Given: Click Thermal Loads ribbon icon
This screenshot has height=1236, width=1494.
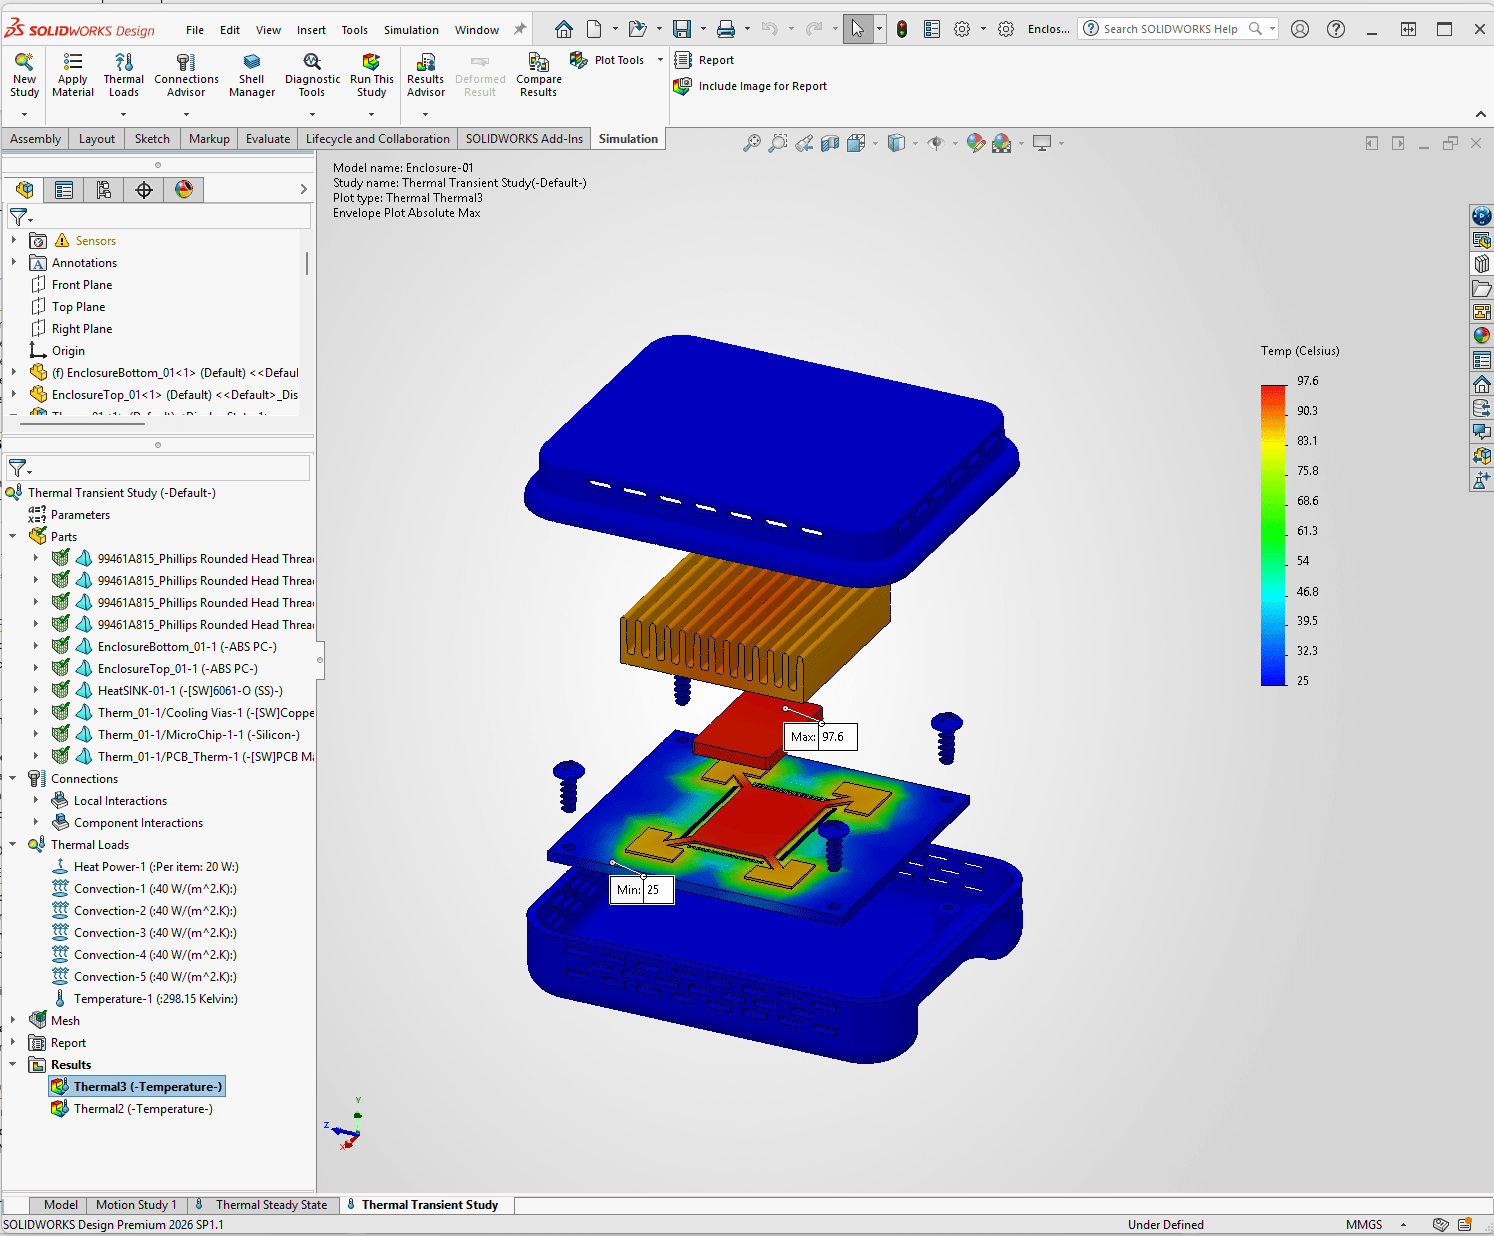Looking at the screenshot, I should [x=124, y=76].
